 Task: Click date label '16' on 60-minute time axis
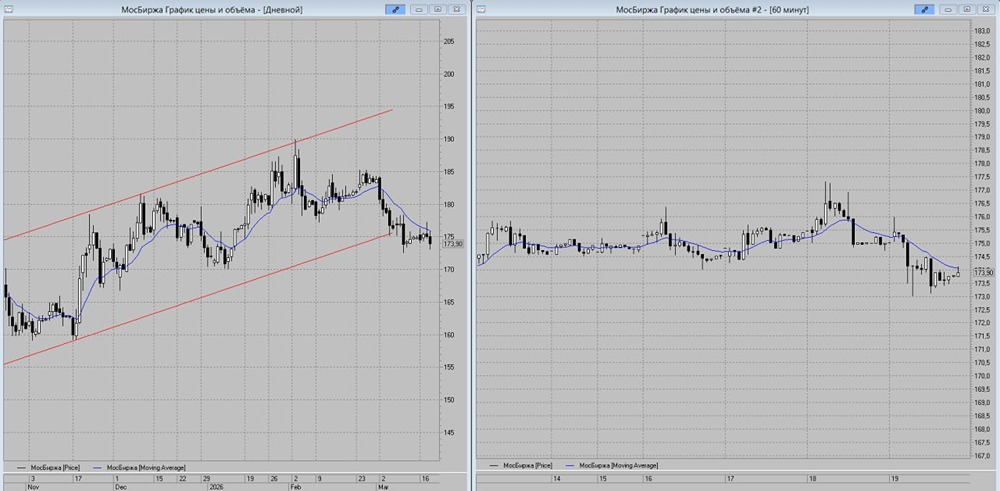[648, 478]
